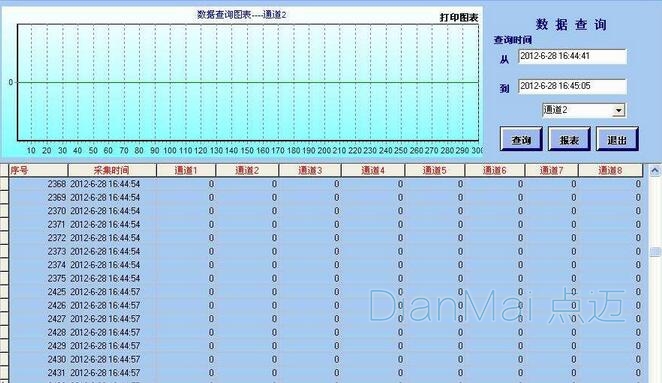The height and width of the screenshot is (383, 662).
Task: Click the 采集时间 column header
Action: [x=112, y=170]
